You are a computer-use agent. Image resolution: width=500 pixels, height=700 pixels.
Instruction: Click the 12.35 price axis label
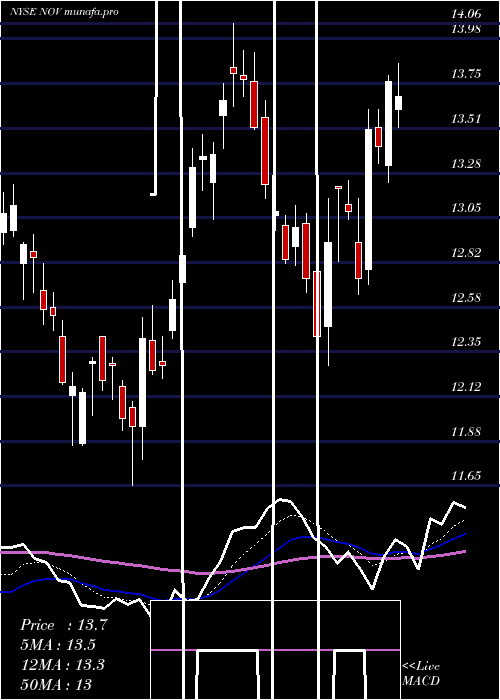(466, 342)
